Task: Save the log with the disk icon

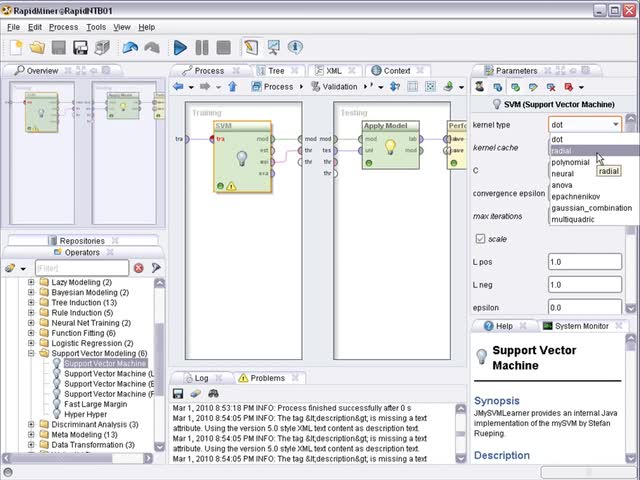Action: point(178,393)
